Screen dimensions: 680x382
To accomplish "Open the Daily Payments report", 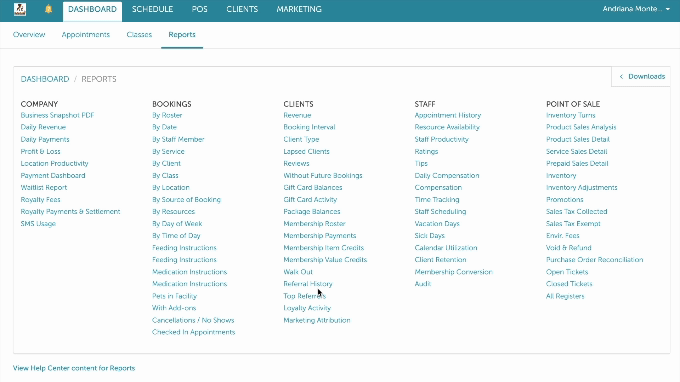I will point(45,140).
